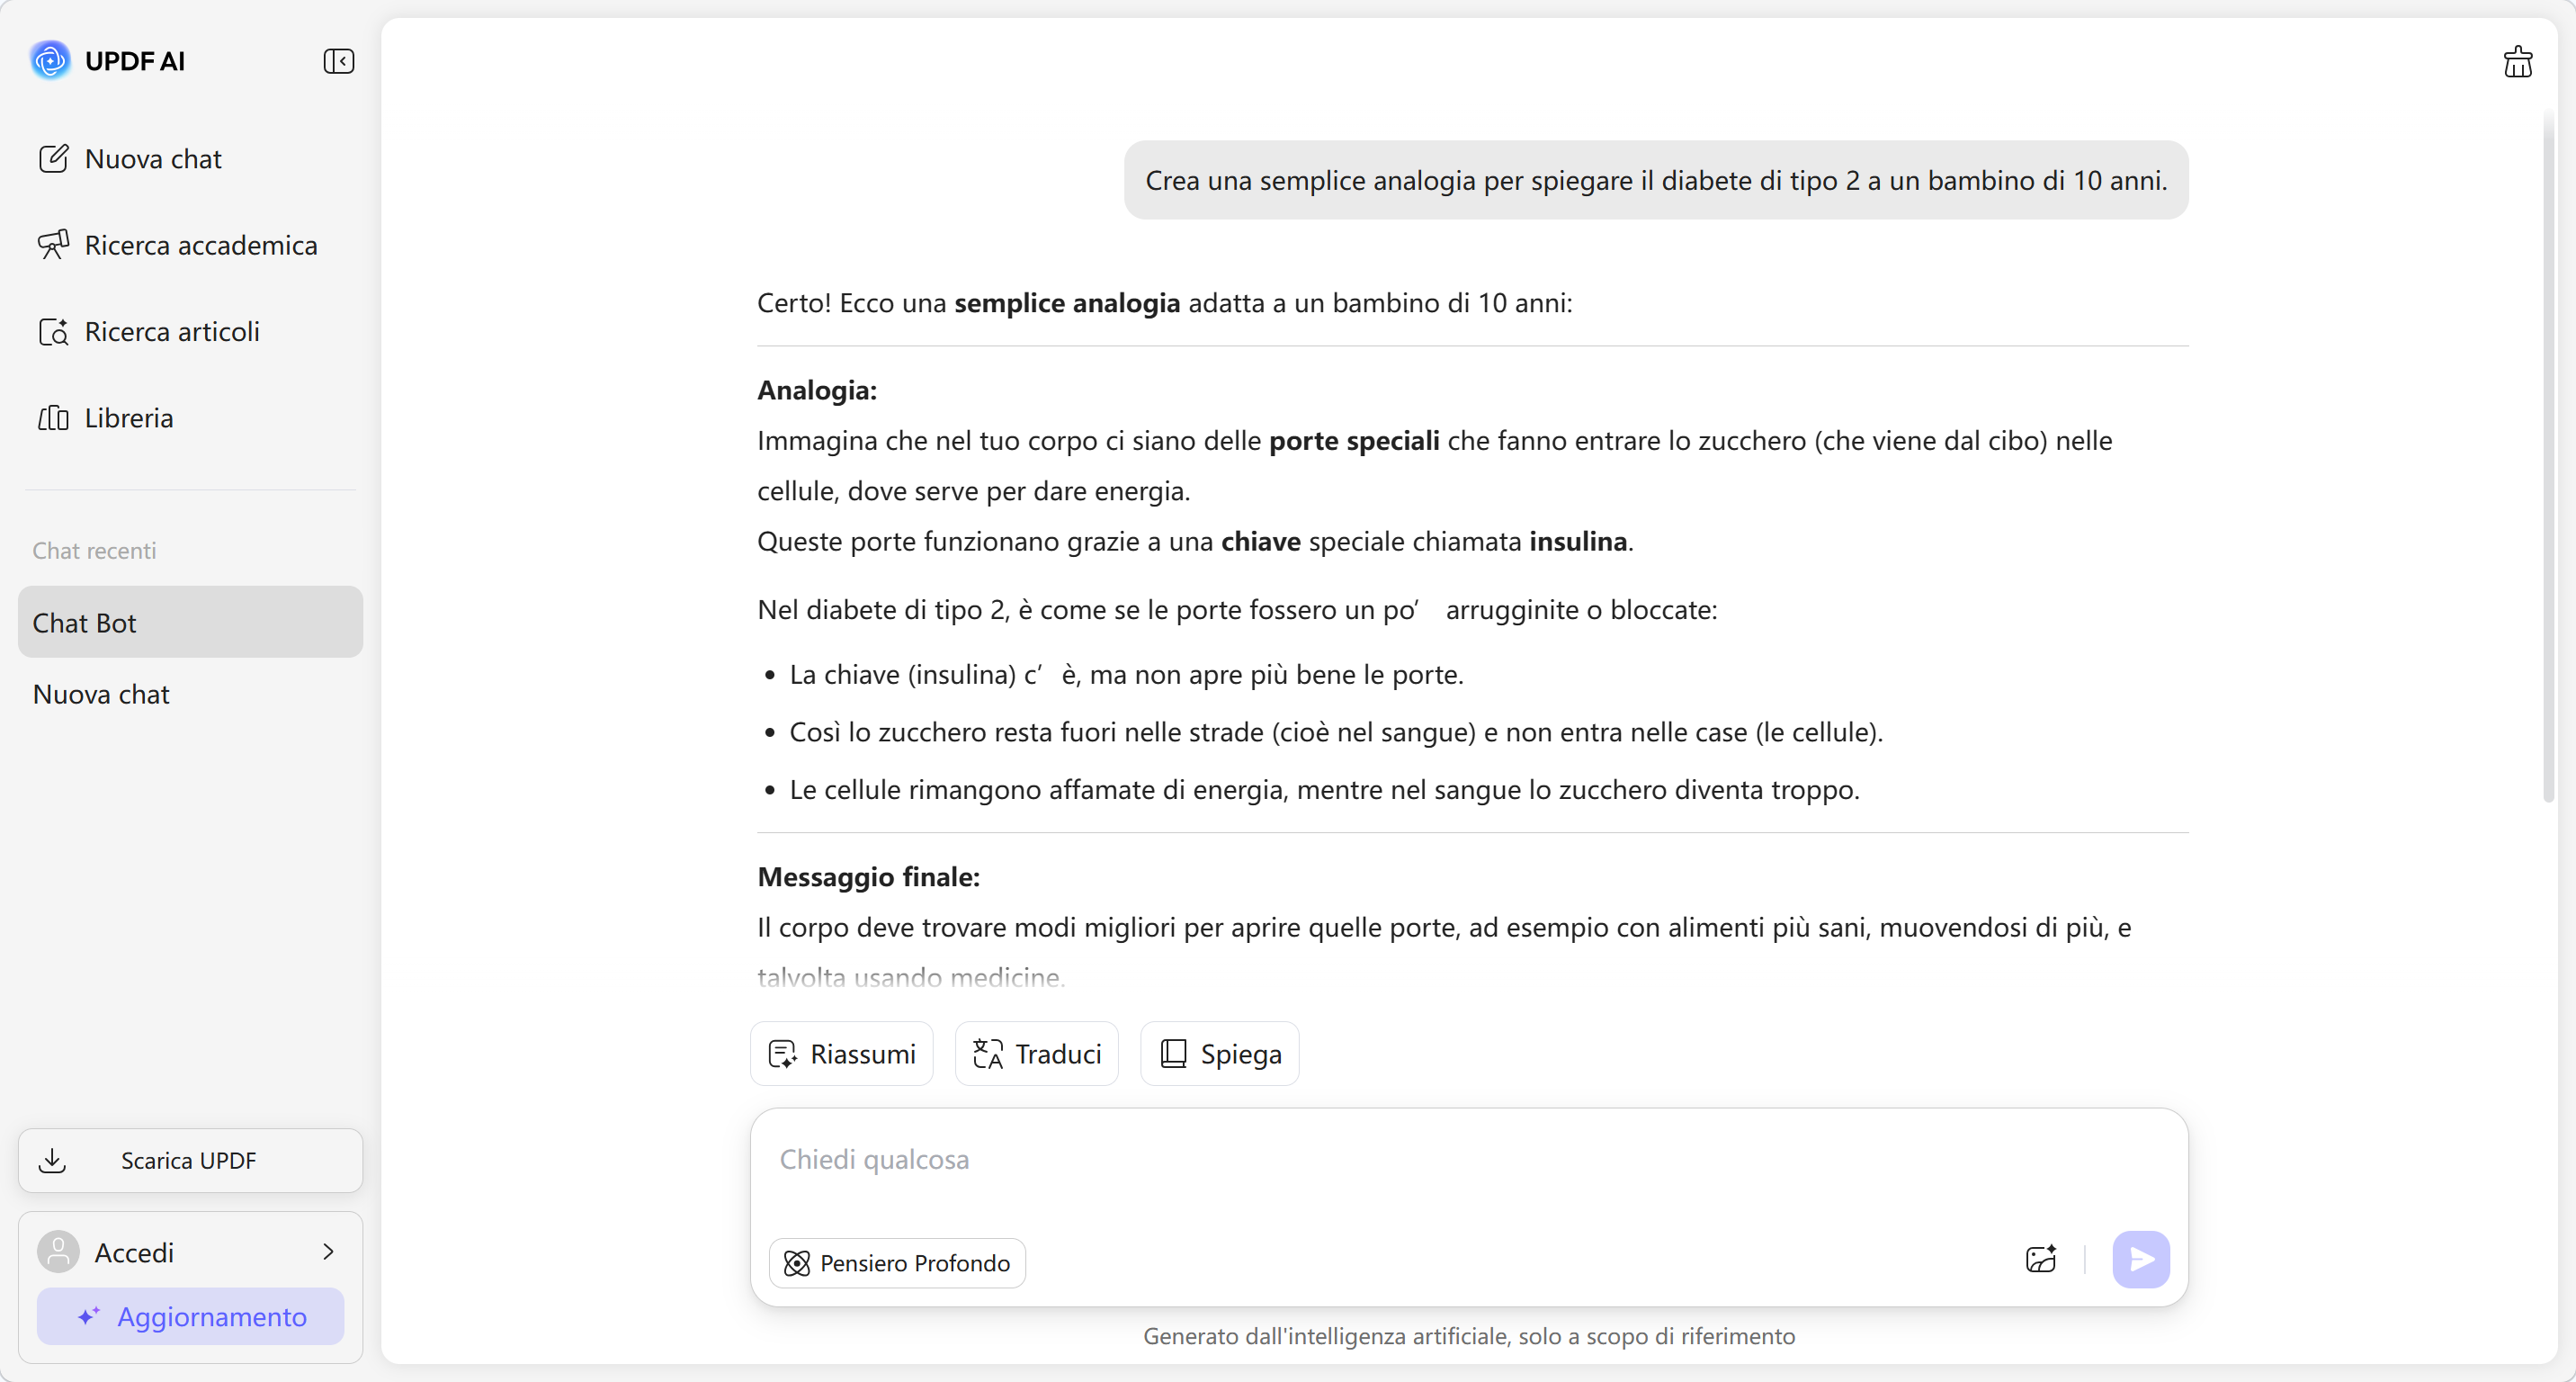The image size is (2576, 1382).
Task: Expand the Accedi chevron arrow
Action: coord(328,1252)
